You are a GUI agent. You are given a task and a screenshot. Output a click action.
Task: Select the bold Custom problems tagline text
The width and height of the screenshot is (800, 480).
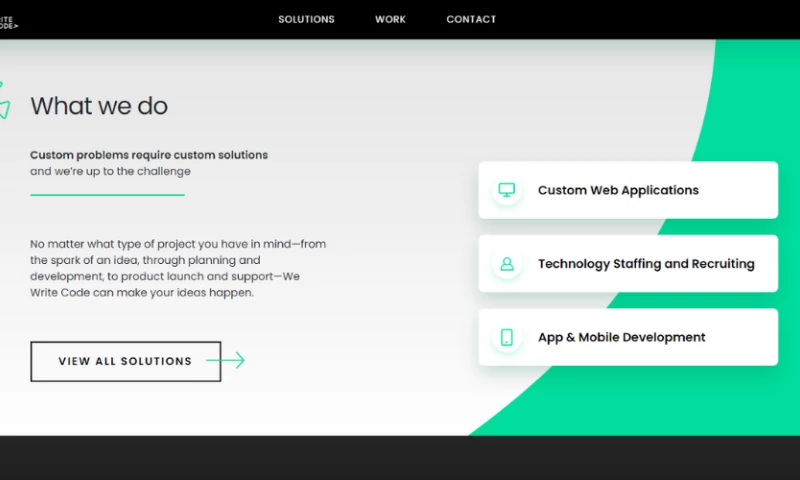149,155
